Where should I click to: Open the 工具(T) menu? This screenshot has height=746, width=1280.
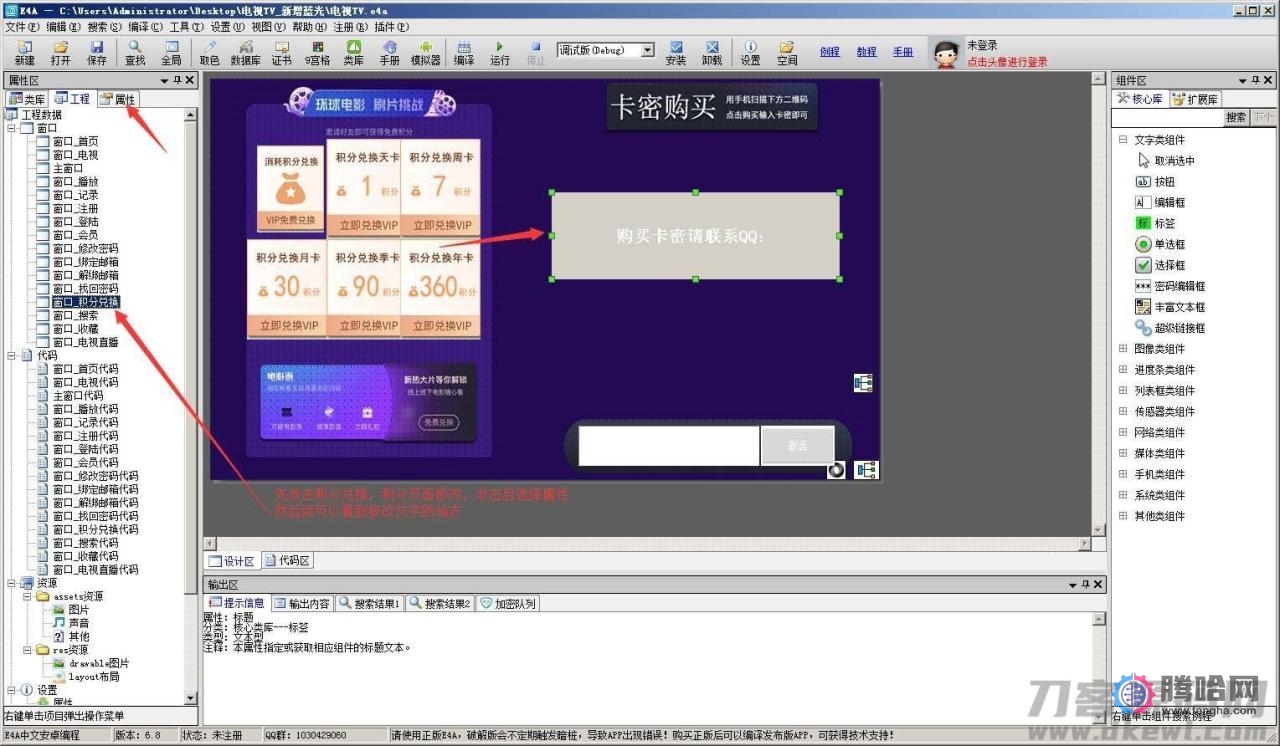pyautogui.click(x=186, y=27)
